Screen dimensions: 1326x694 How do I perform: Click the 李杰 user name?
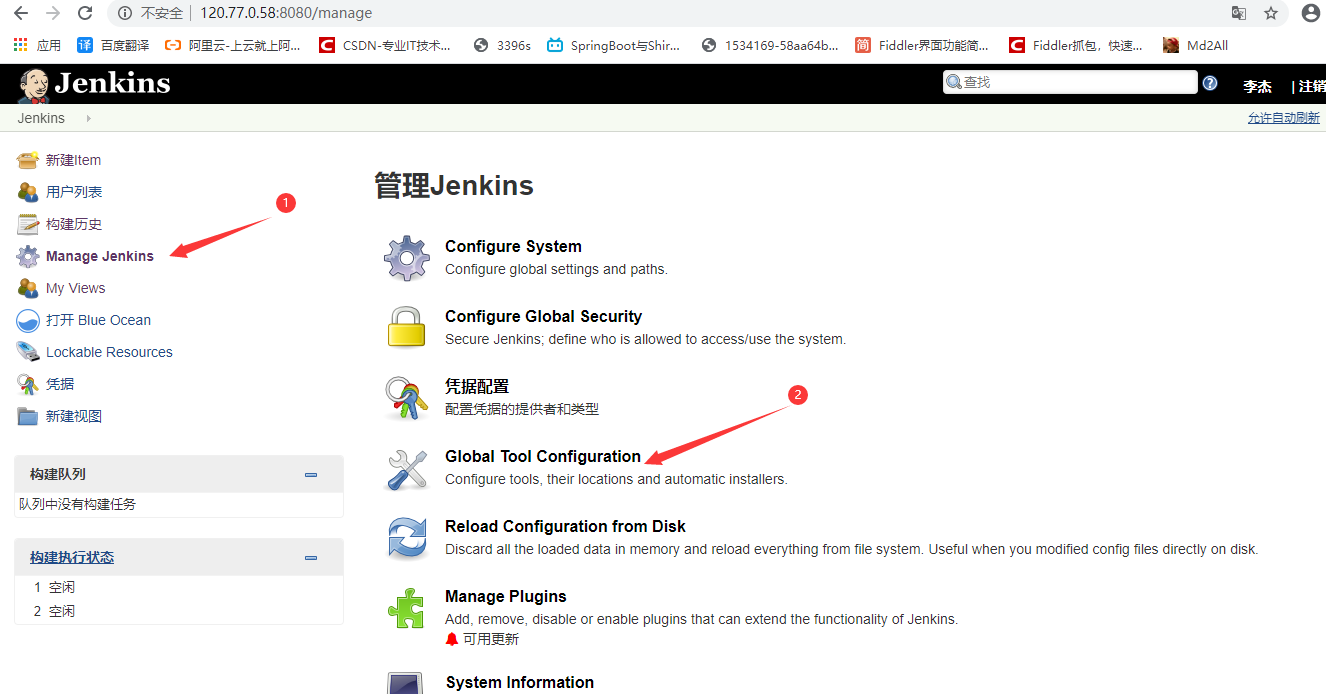[1257, 87]
